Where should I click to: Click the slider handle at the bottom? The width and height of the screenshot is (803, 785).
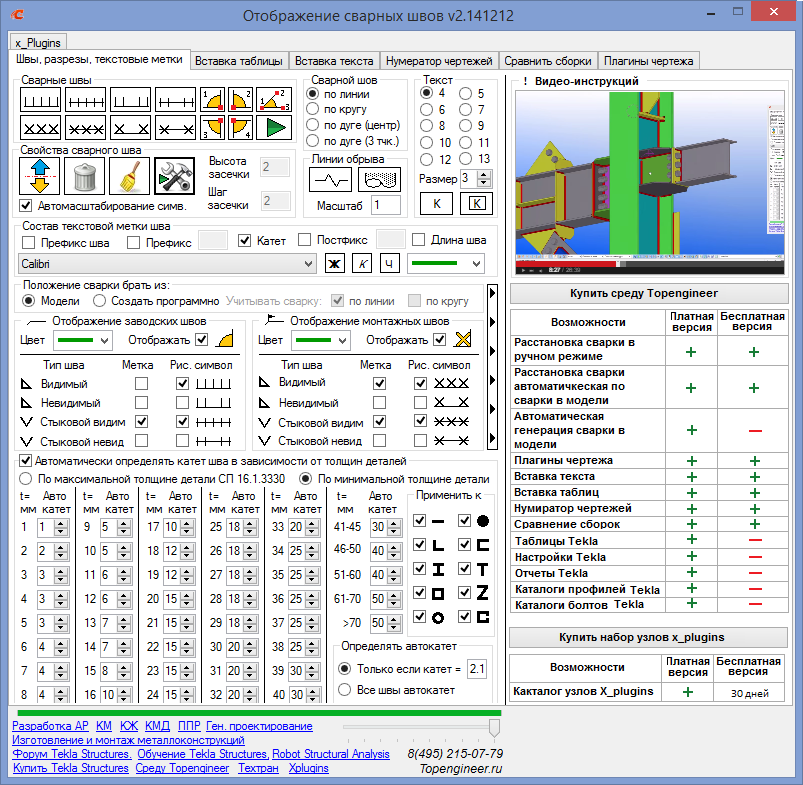[494, 727]
